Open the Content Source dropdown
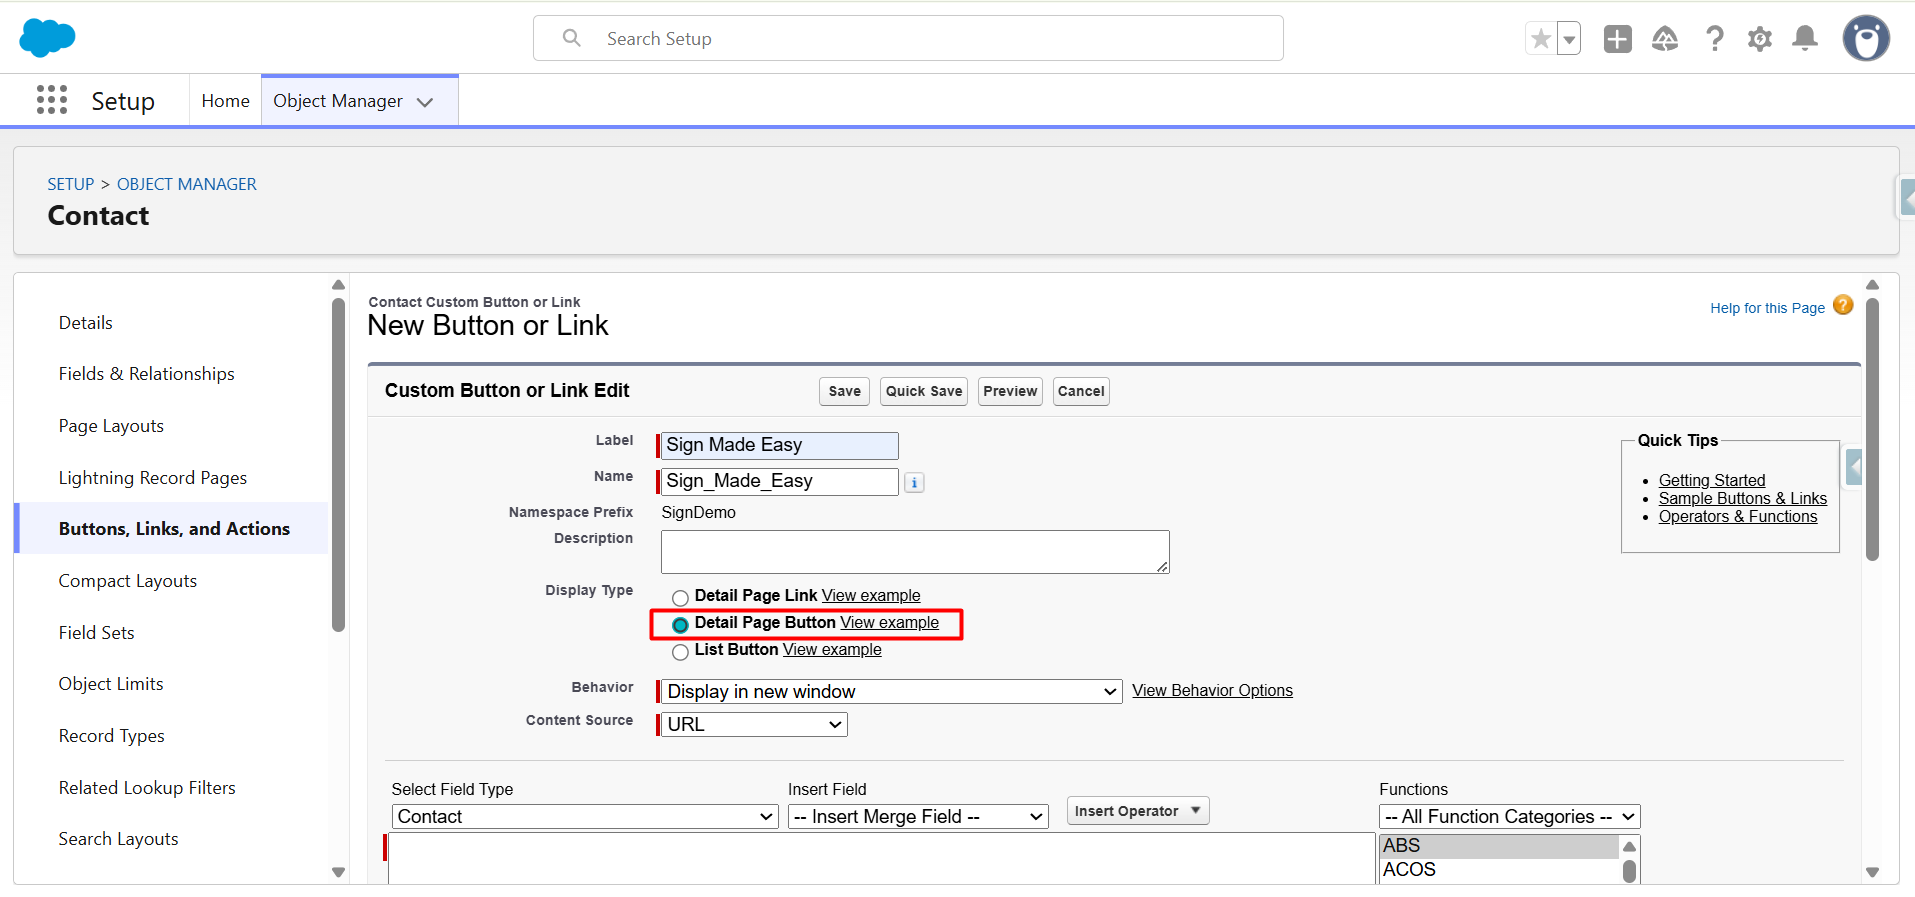 click(x=754, y=725)
